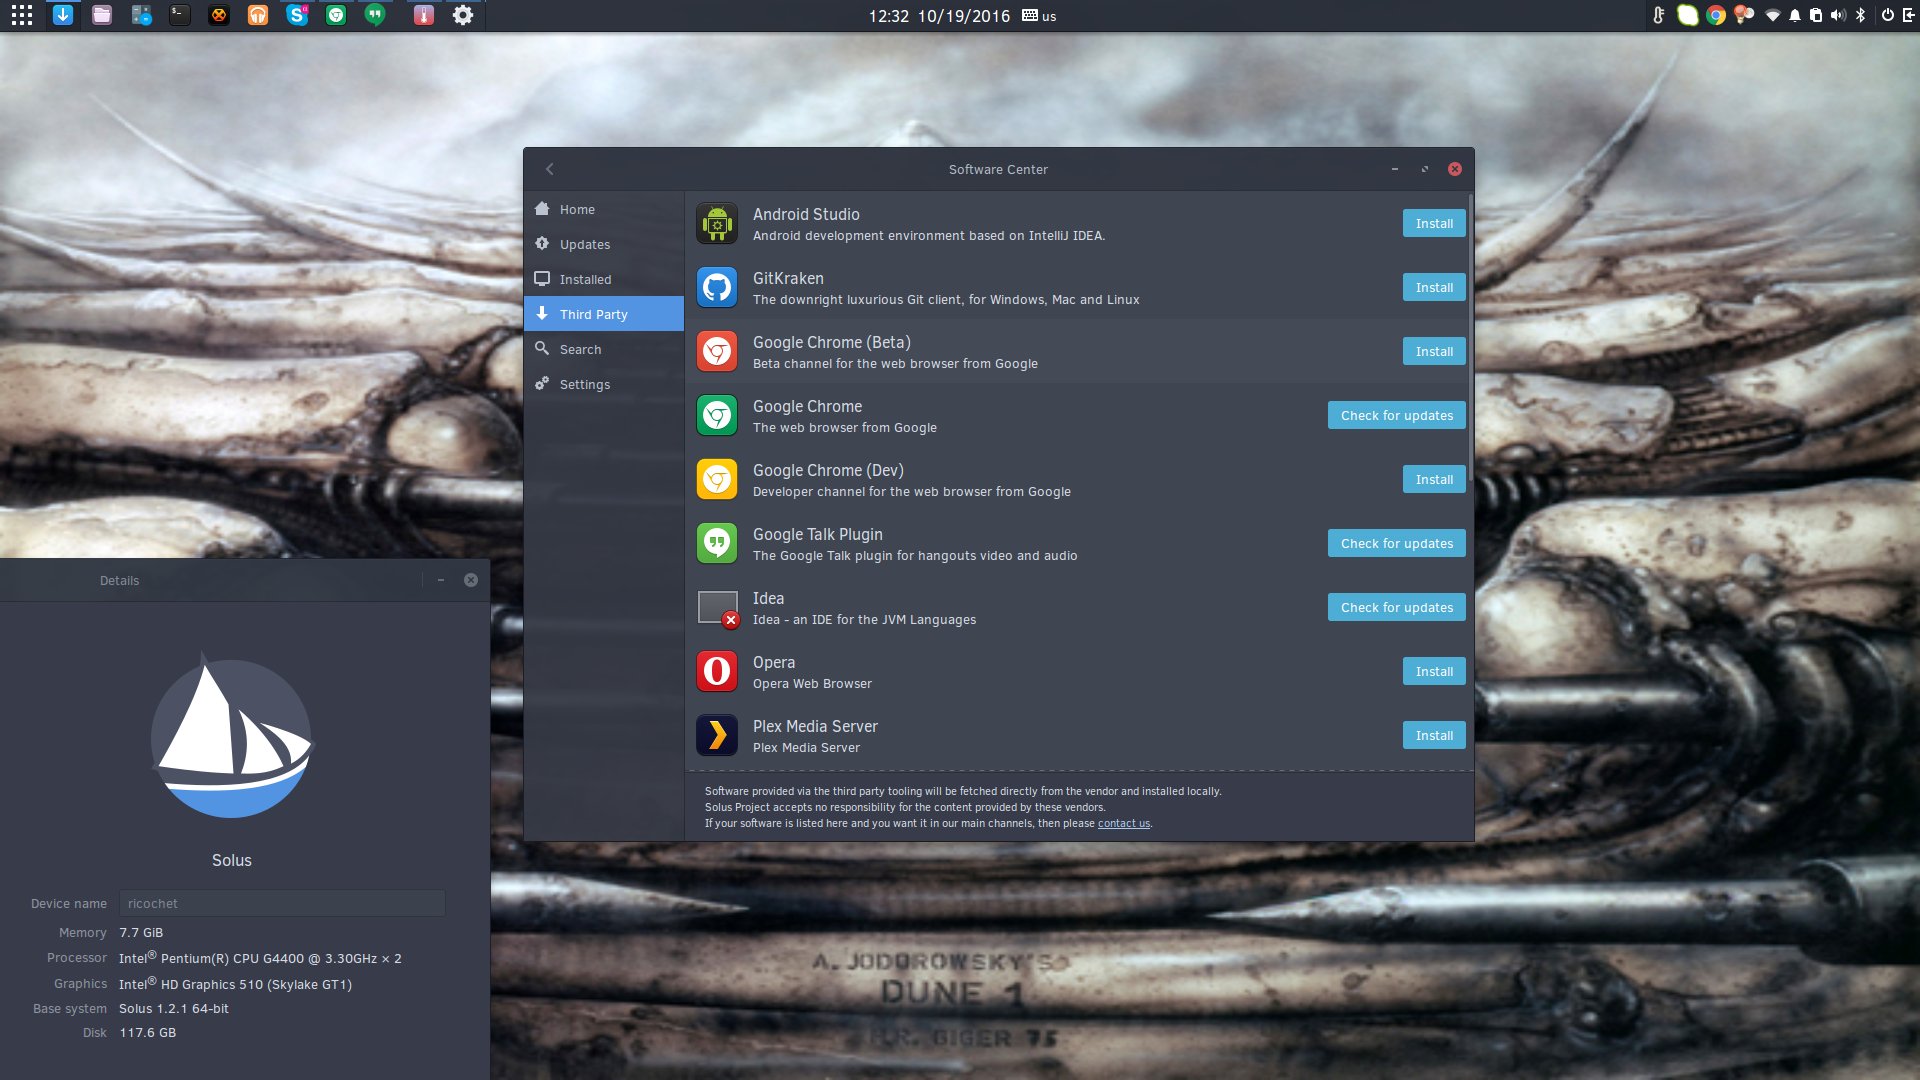Check for updates for Google Chrome
This screenshot has width=1920, height=1080.
(1396, 416)
